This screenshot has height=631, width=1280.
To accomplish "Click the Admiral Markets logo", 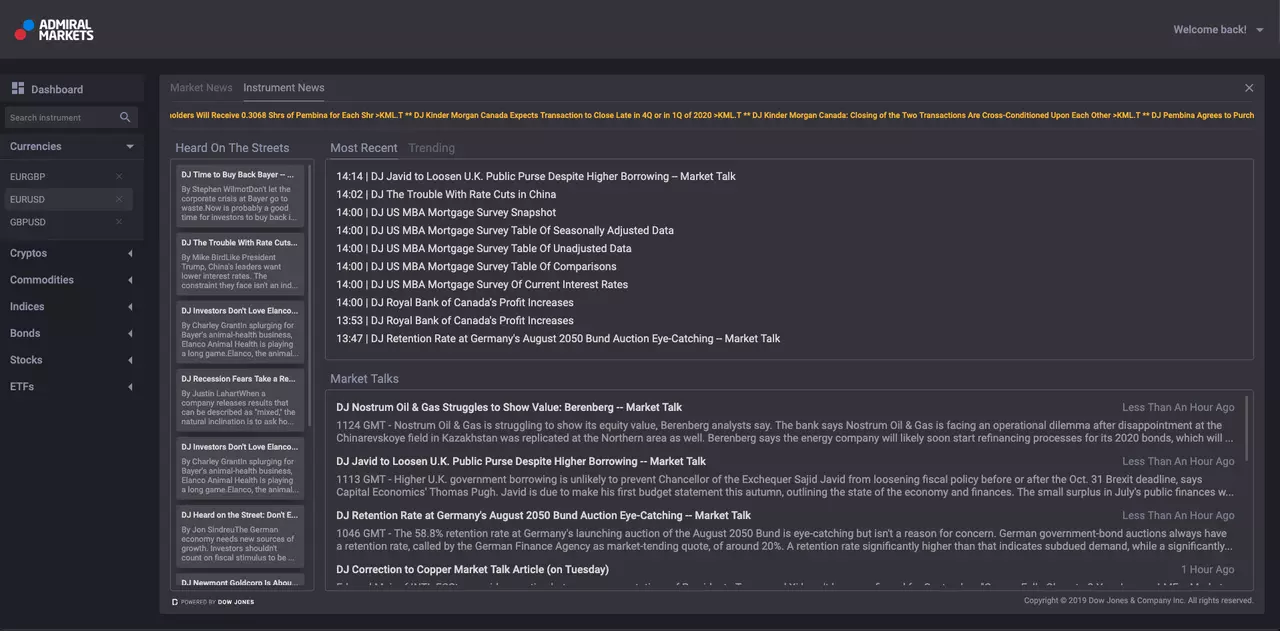I will pyautogui.click(x=54, y=30).
